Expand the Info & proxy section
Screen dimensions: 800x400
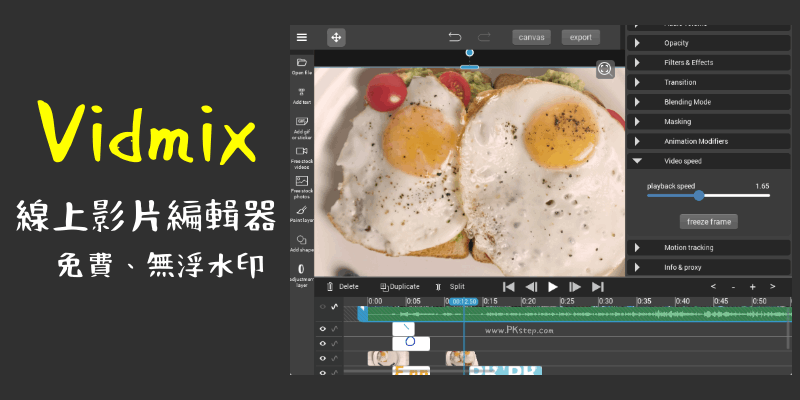coord(709,267)
